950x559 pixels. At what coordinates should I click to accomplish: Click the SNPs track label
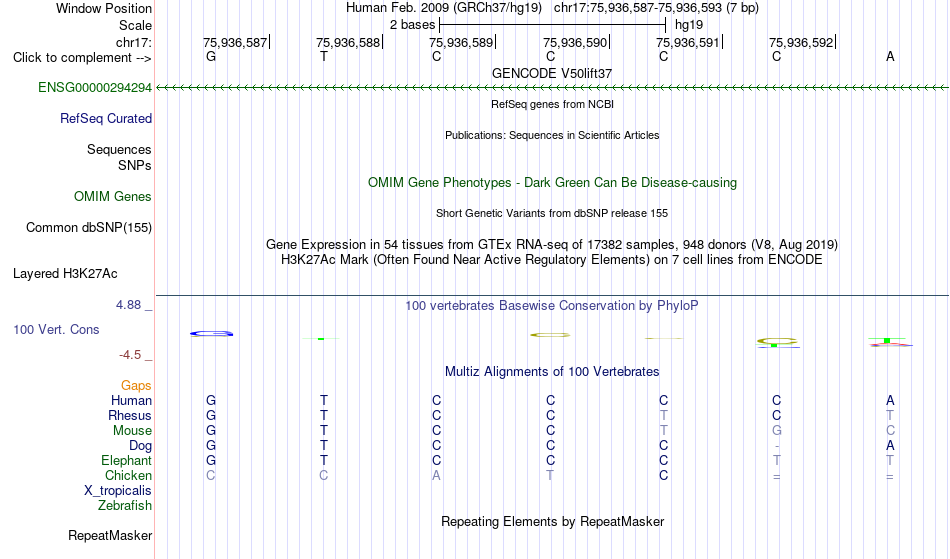[135, 165]
